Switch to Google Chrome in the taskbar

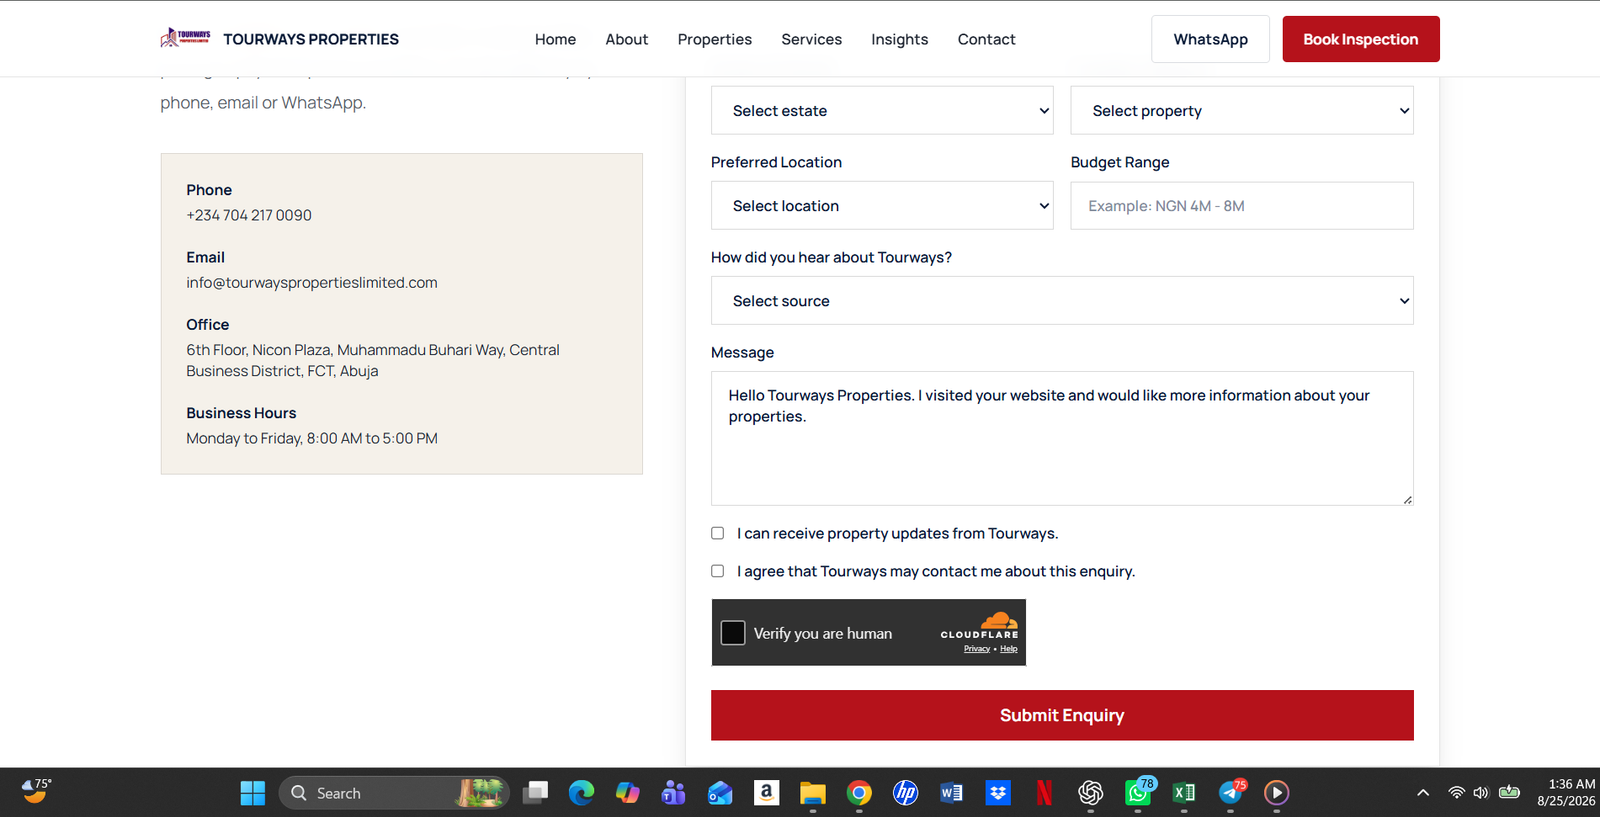click(x=859, y=793)
